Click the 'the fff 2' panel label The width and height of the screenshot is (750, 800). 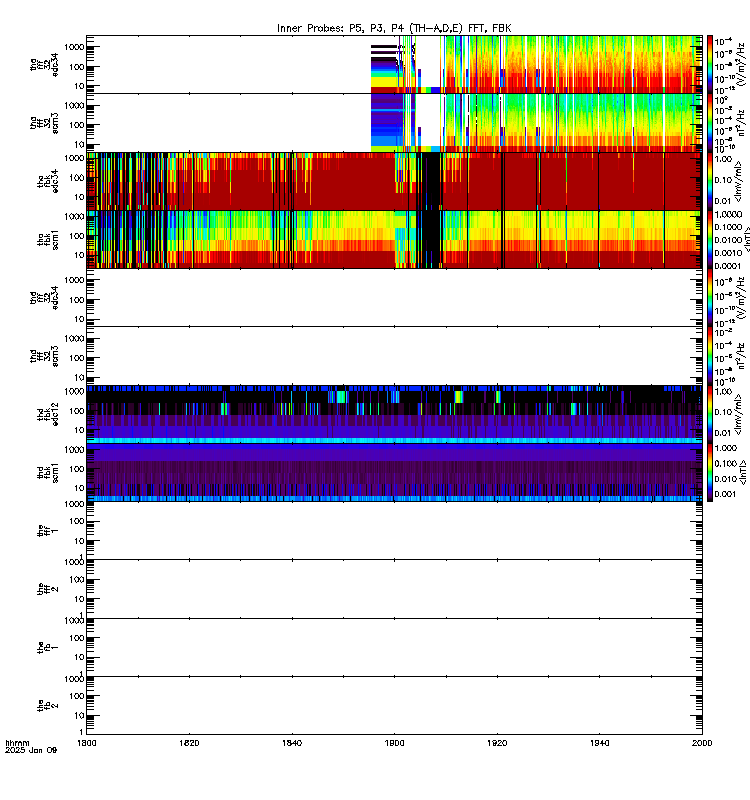click(48, 589)
